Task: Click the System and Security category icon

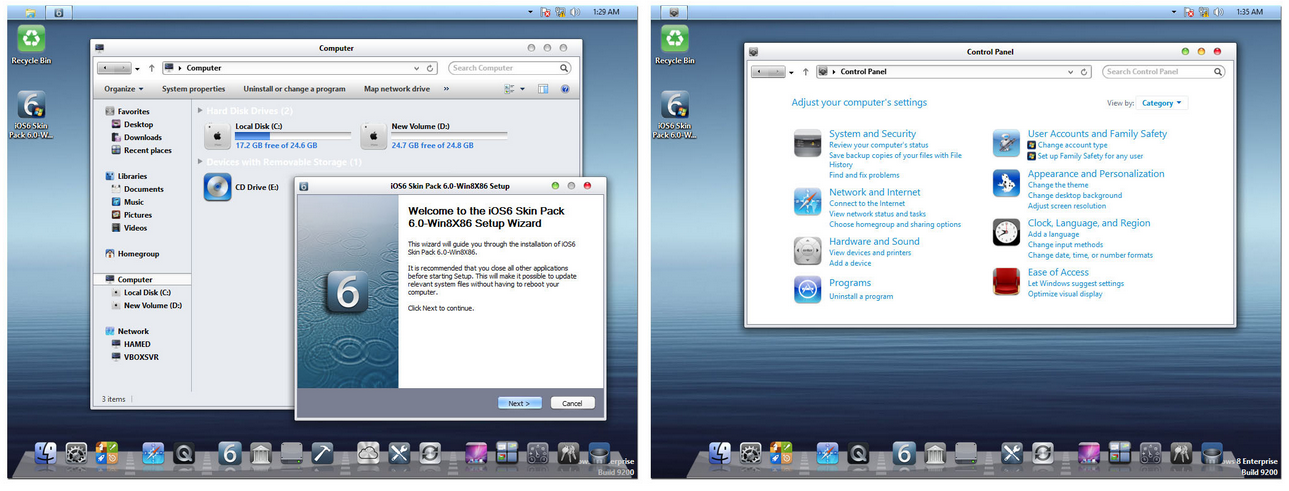Action: pyautogui.click(x=807, y=143)
